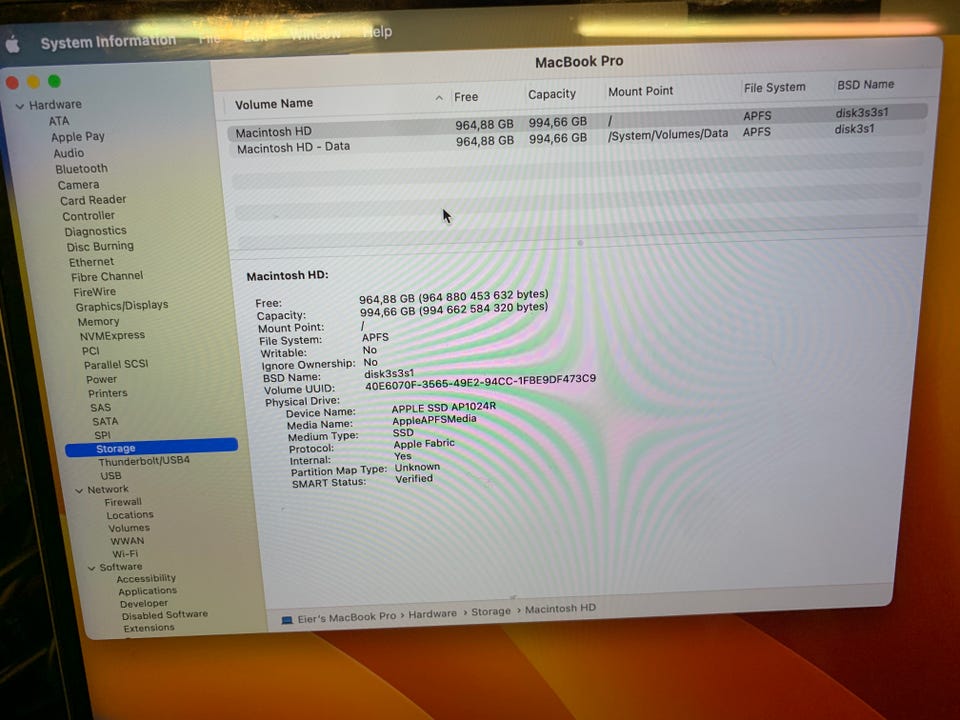960x720 pixels.
Task: Select Disc Burning in the sidebar
Action: pyautogui.click(x=100, y=247)
